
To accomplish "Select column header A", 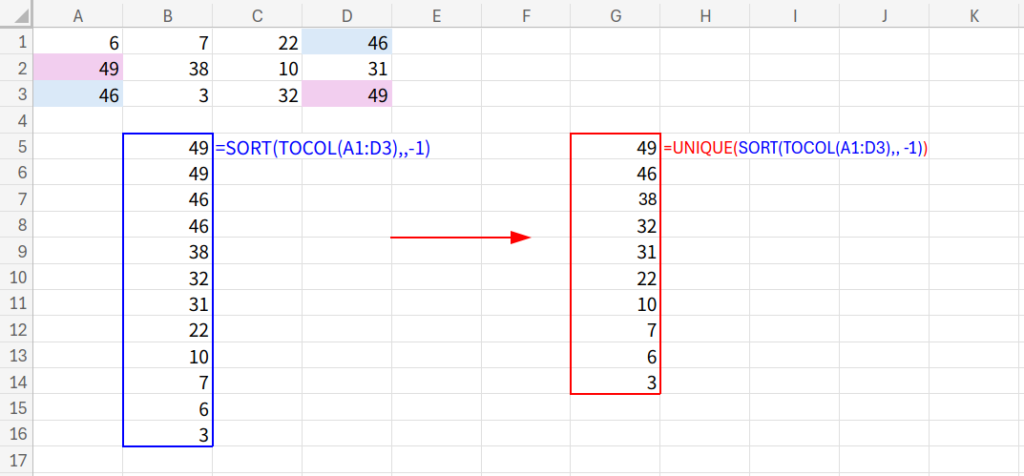I will pos(79,15).
